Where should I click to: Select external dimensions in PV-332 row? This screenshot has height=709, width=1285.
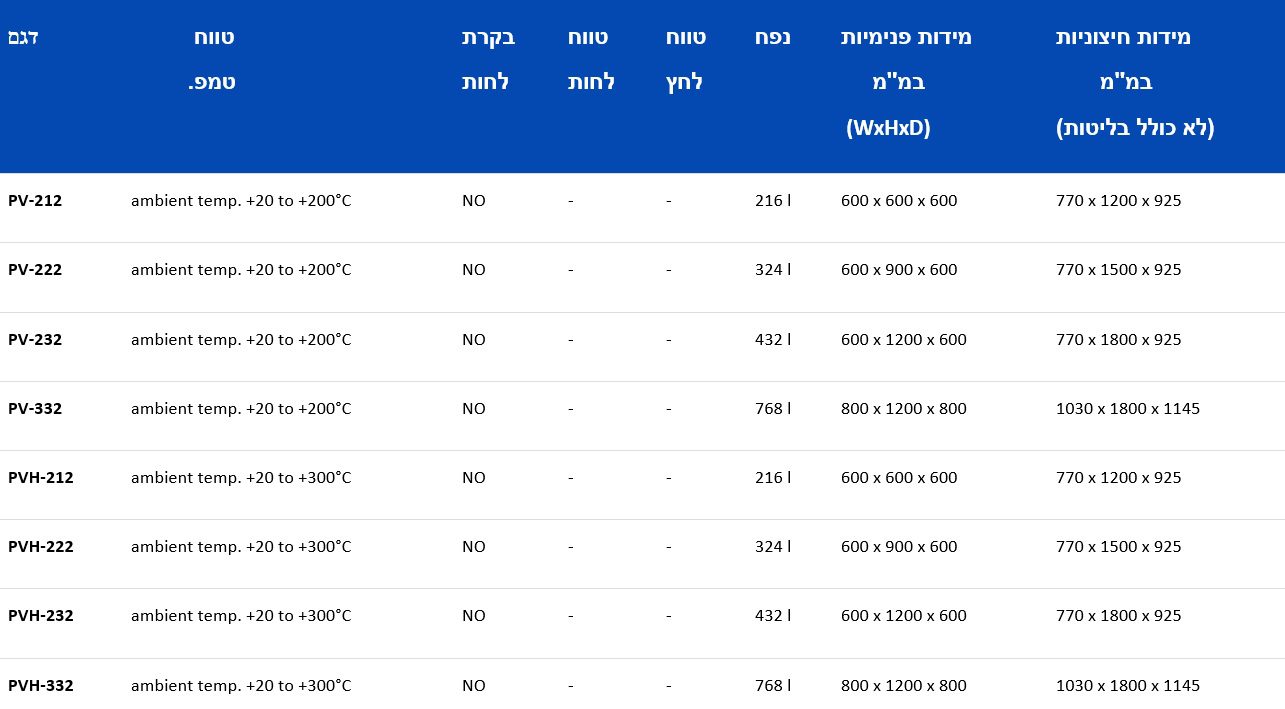[x=1127, y=409]
